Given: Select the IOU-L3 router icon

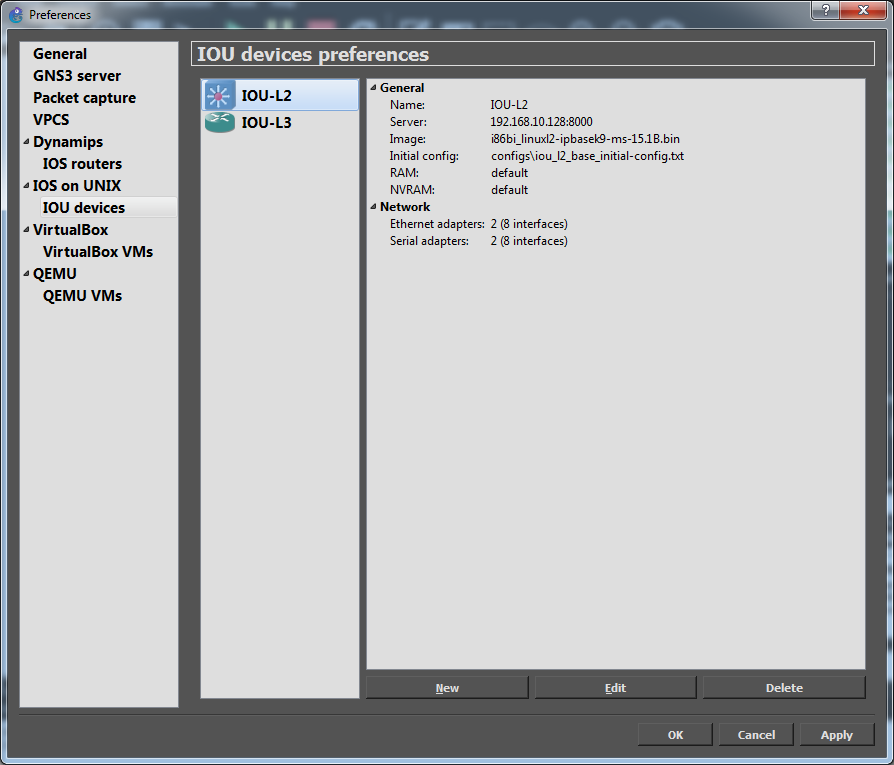Looking at the screenshot, I should pyautogui.click(x=220, y=122).
